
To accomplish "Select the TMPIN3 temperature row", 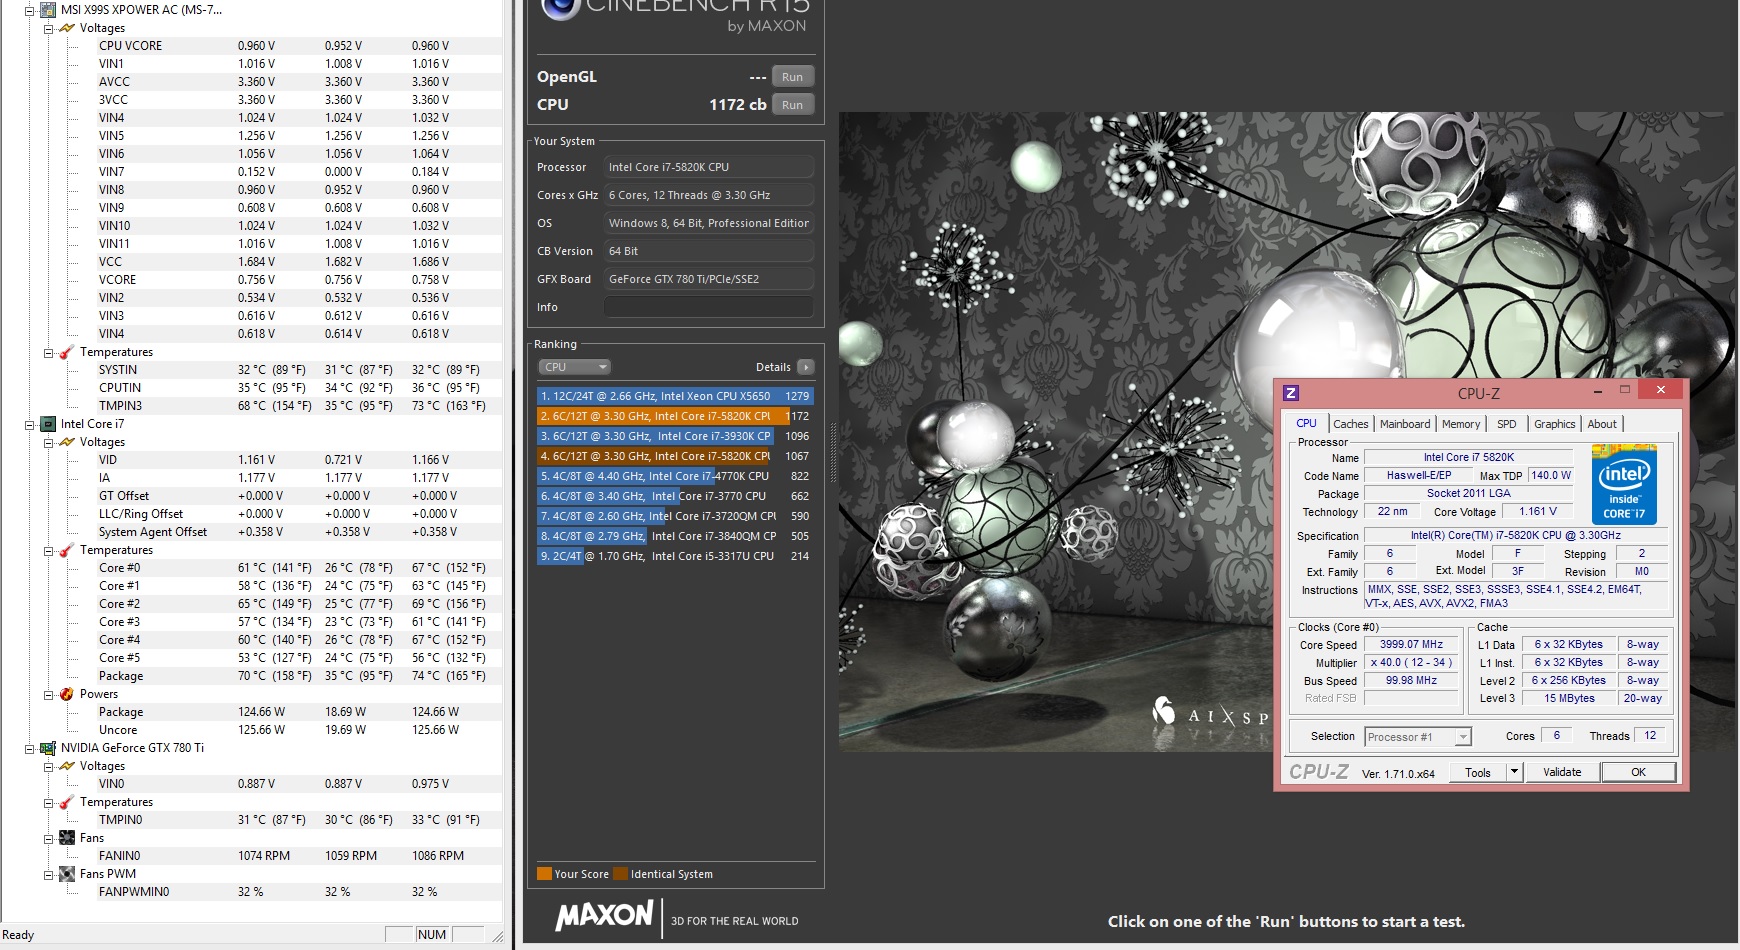I will click(298, 406).
